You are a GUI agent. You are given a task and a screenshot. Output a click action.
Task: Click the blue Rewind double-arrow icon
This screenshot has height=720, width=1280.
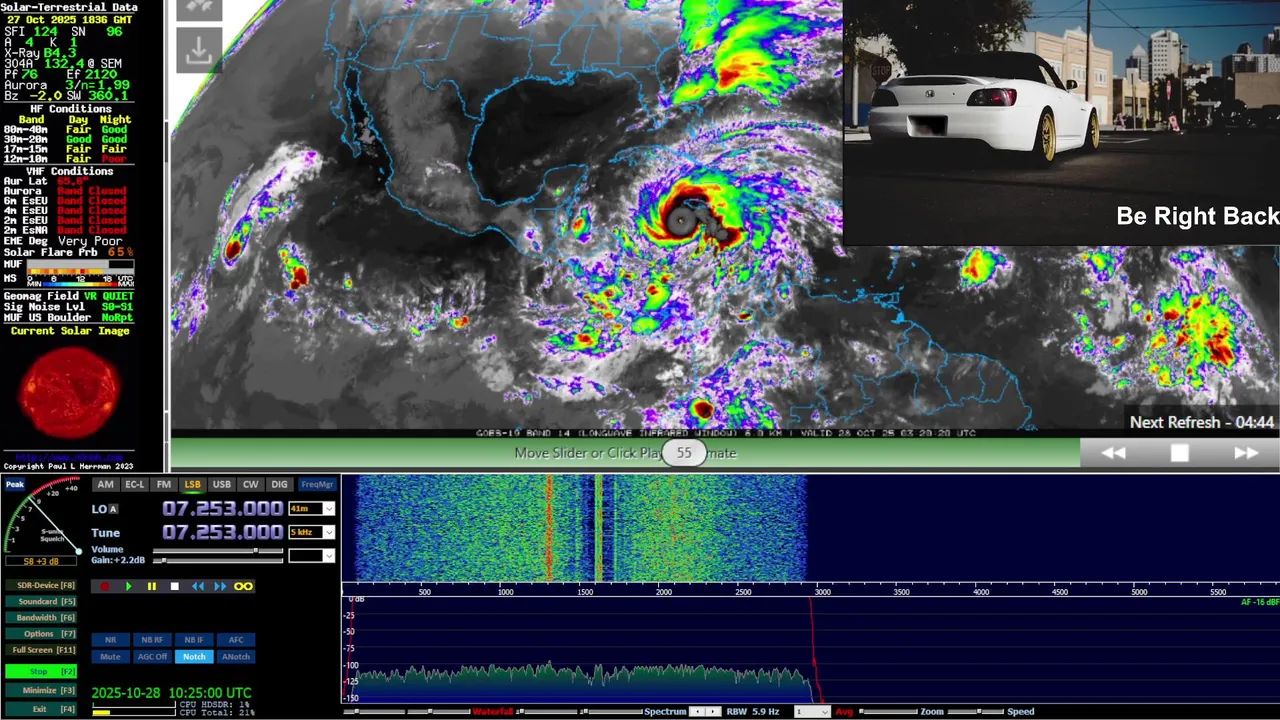198,587
